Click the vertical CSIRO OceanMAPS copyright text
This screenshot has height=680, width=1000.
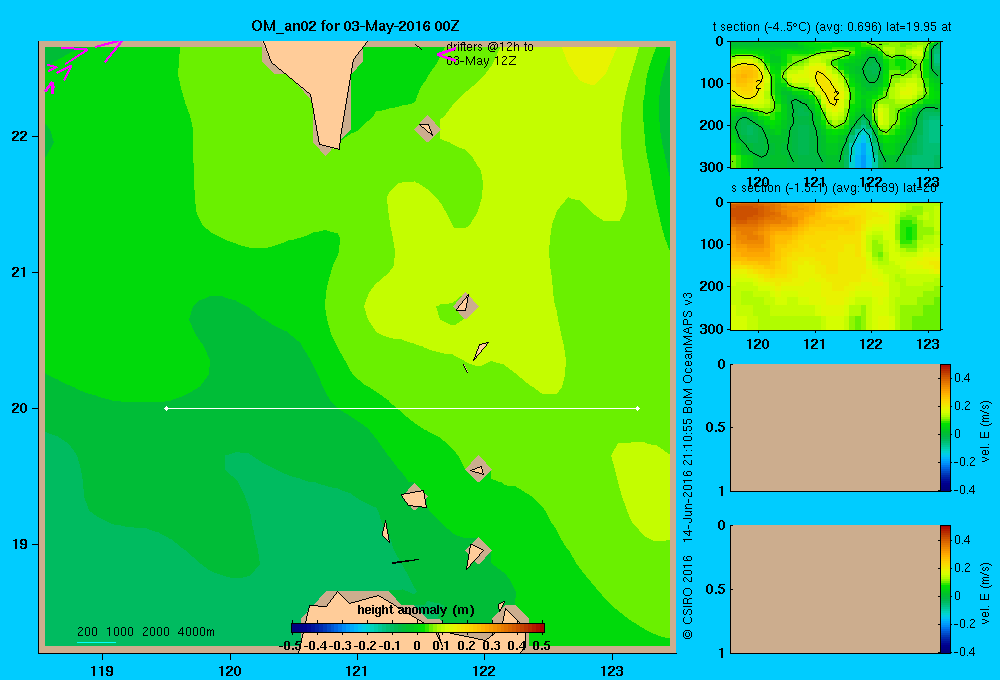coord(688,466)
